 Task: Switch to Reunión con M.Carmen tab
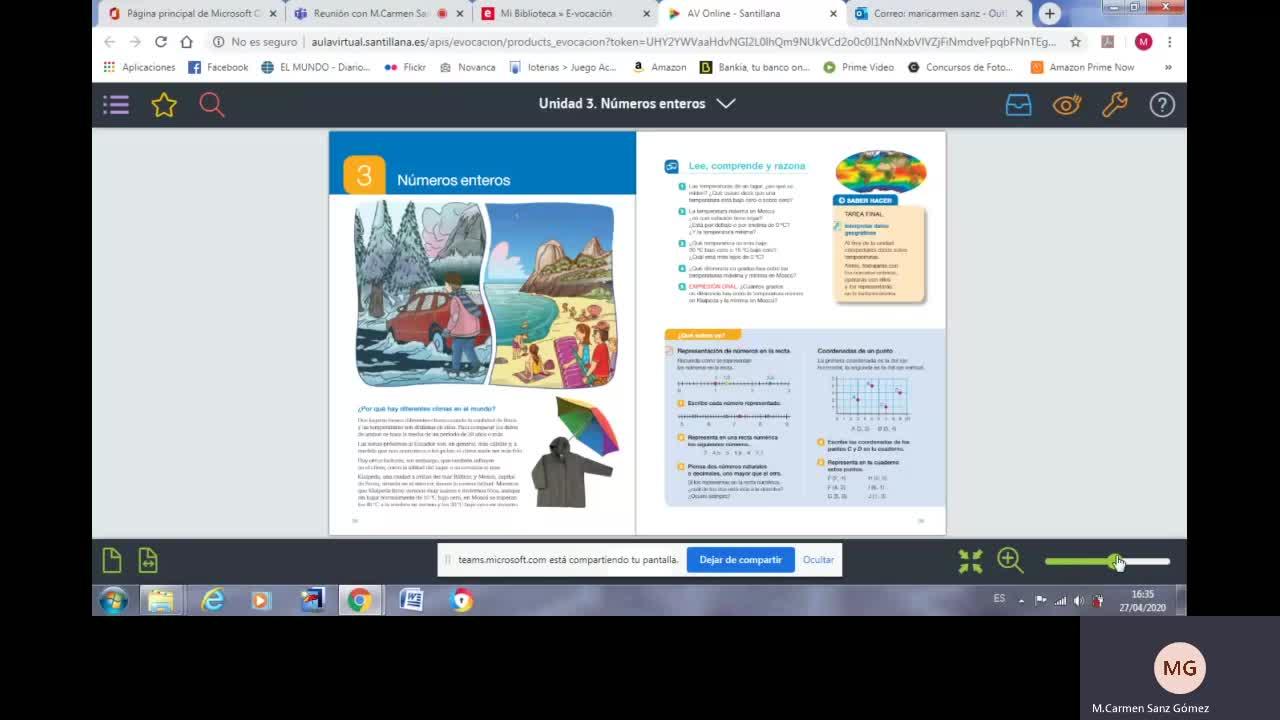[379, 13]
